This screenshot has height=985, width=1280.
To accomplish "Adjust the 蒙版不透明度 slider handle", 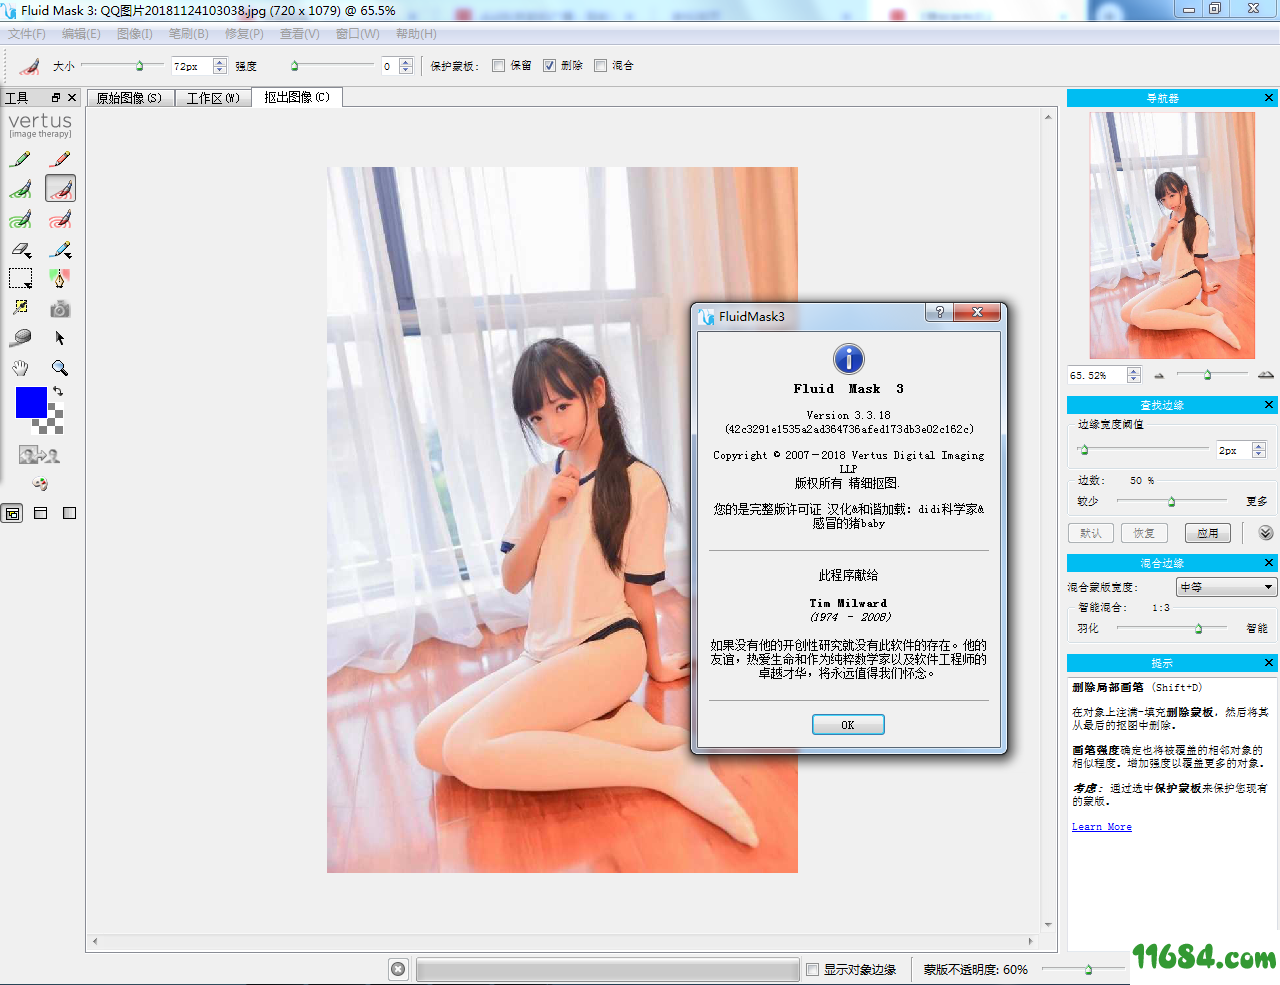I will [1088, 969].
